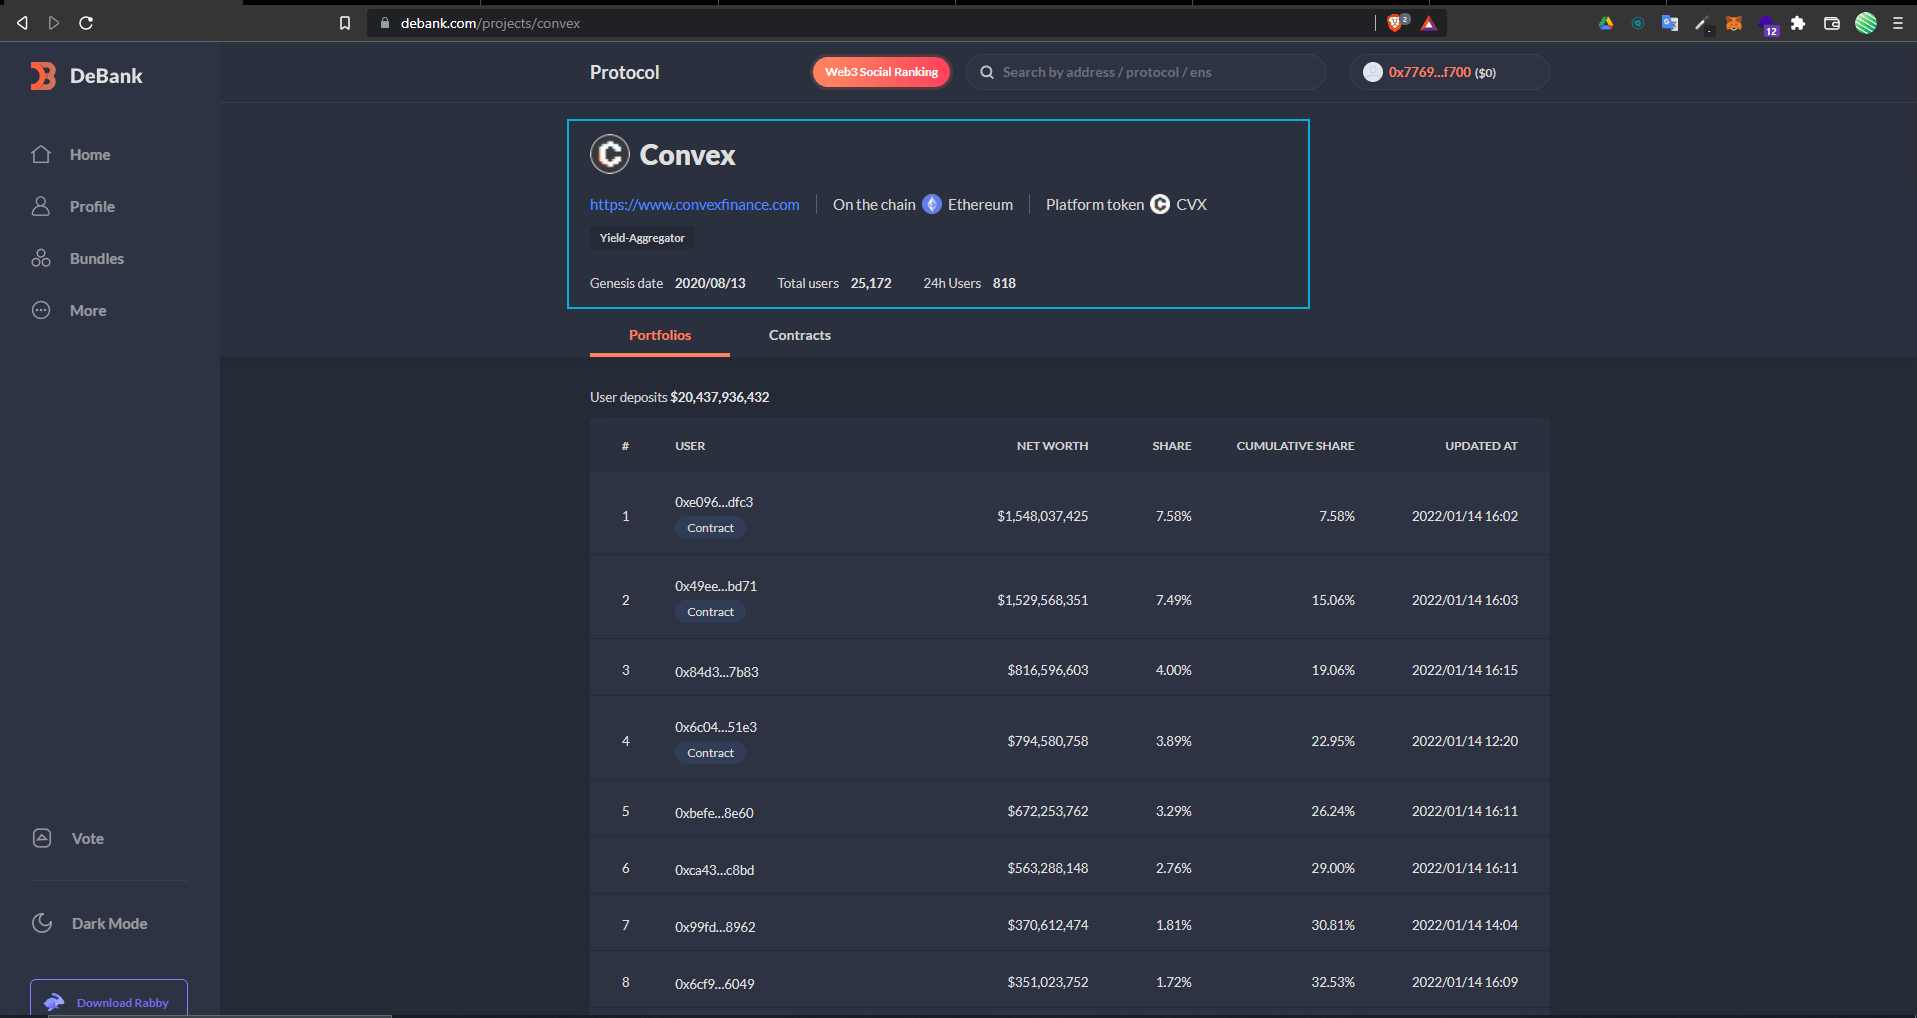Open the browser hamburger menu
The width and height of the screenshot is (1917, 1018).
click(x=1898, y=23)
